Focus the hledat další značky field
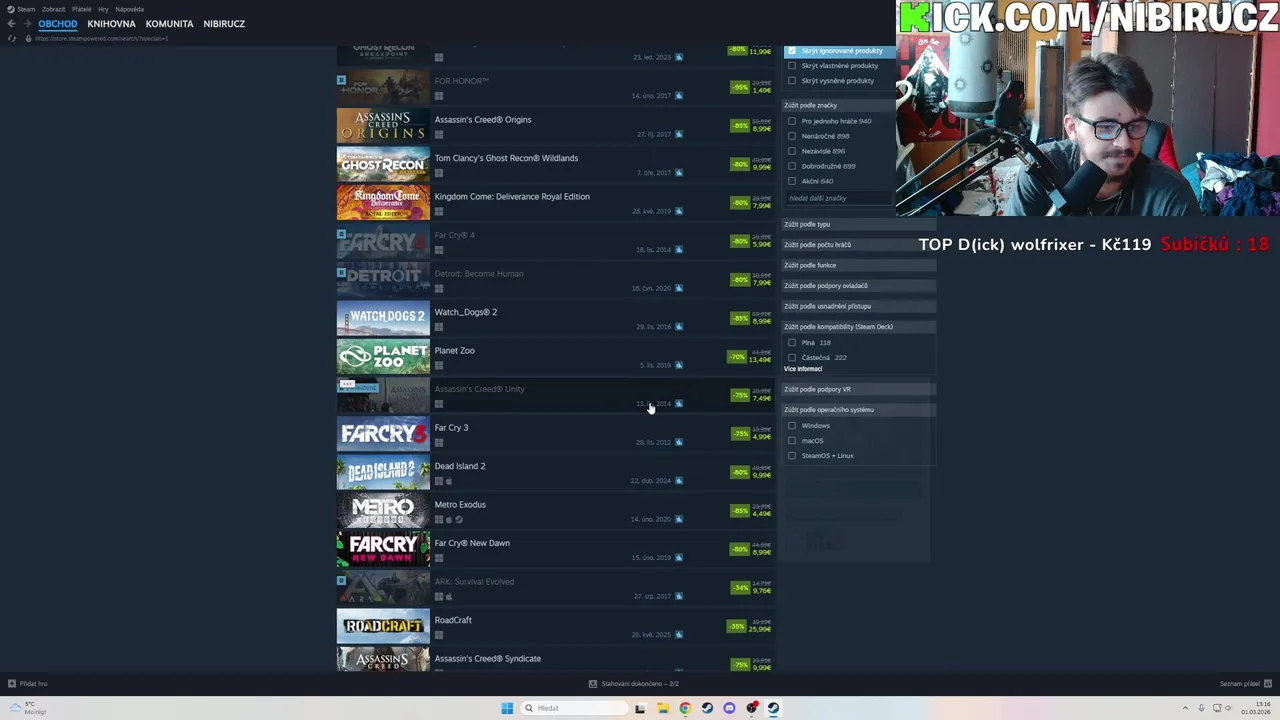 (838, 198)
